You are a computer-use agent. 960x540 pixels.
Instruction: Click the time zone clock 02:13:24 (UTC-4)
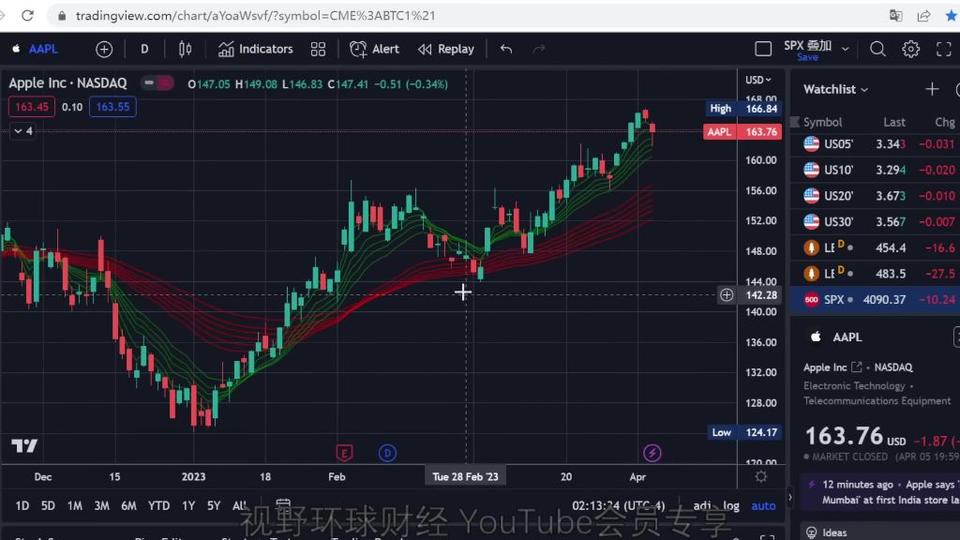[618, 506]
